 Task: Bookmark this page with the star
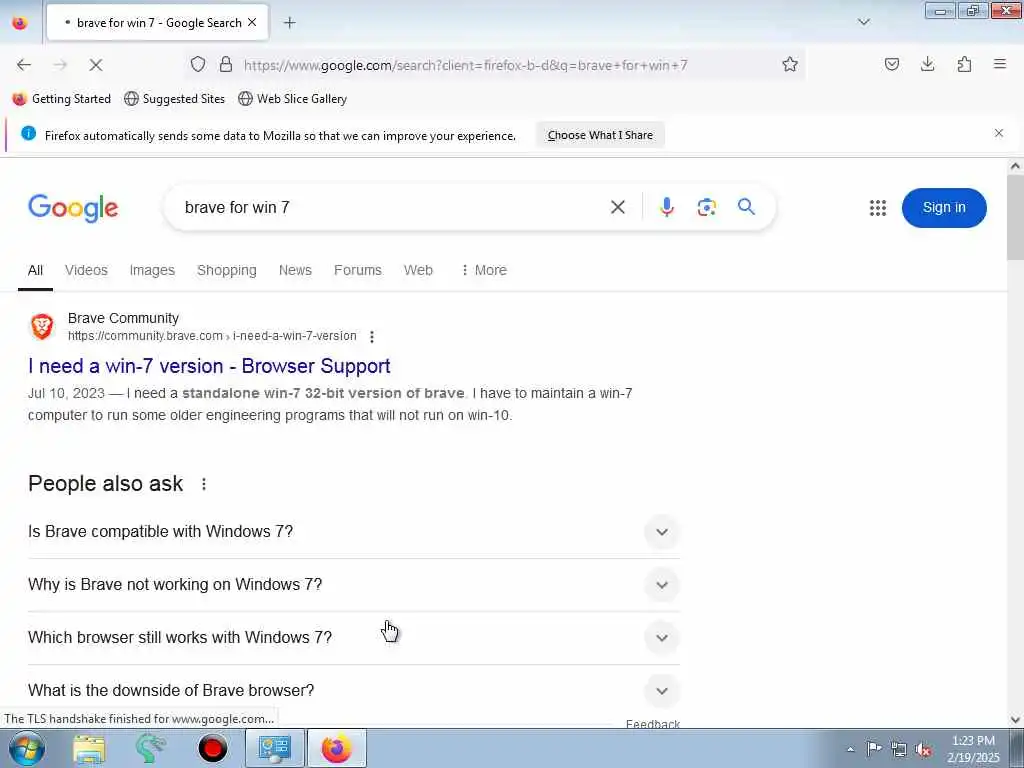[790, 64]
